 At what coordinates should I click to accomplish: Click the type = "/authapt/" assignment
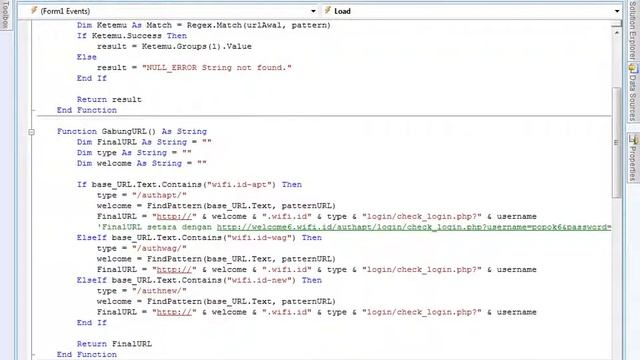coord(142,195)
